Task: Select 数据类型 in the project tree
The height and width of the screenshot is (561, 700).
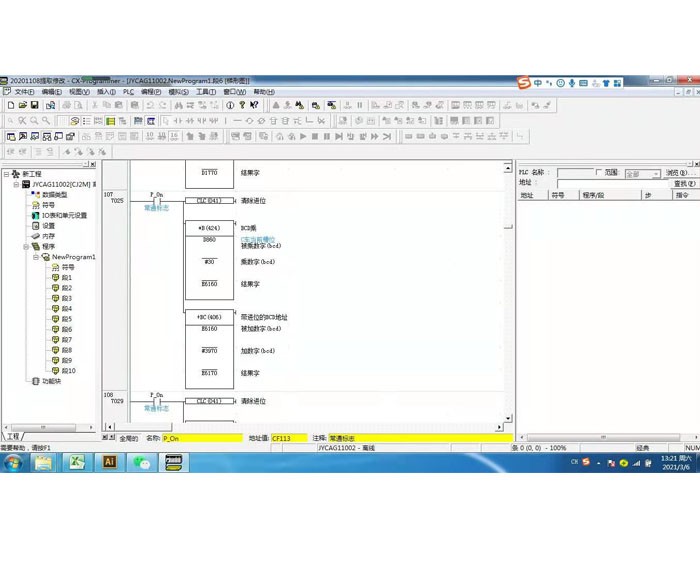Action: tap(54, 195)
